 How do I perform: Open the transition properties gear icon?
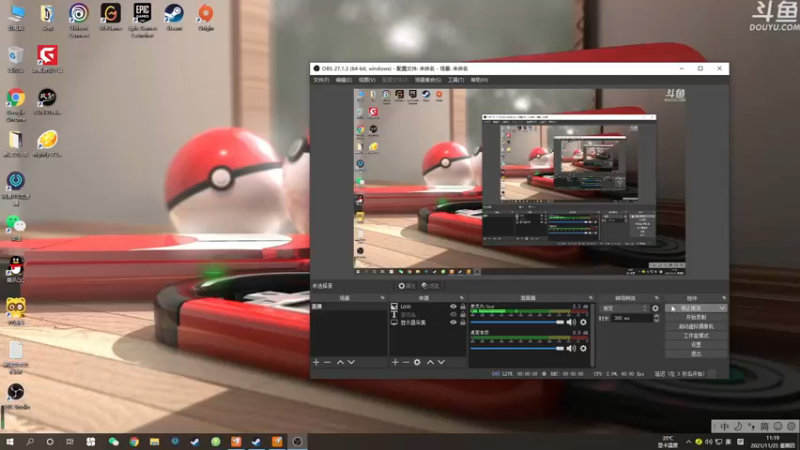(x=656, y=308)
